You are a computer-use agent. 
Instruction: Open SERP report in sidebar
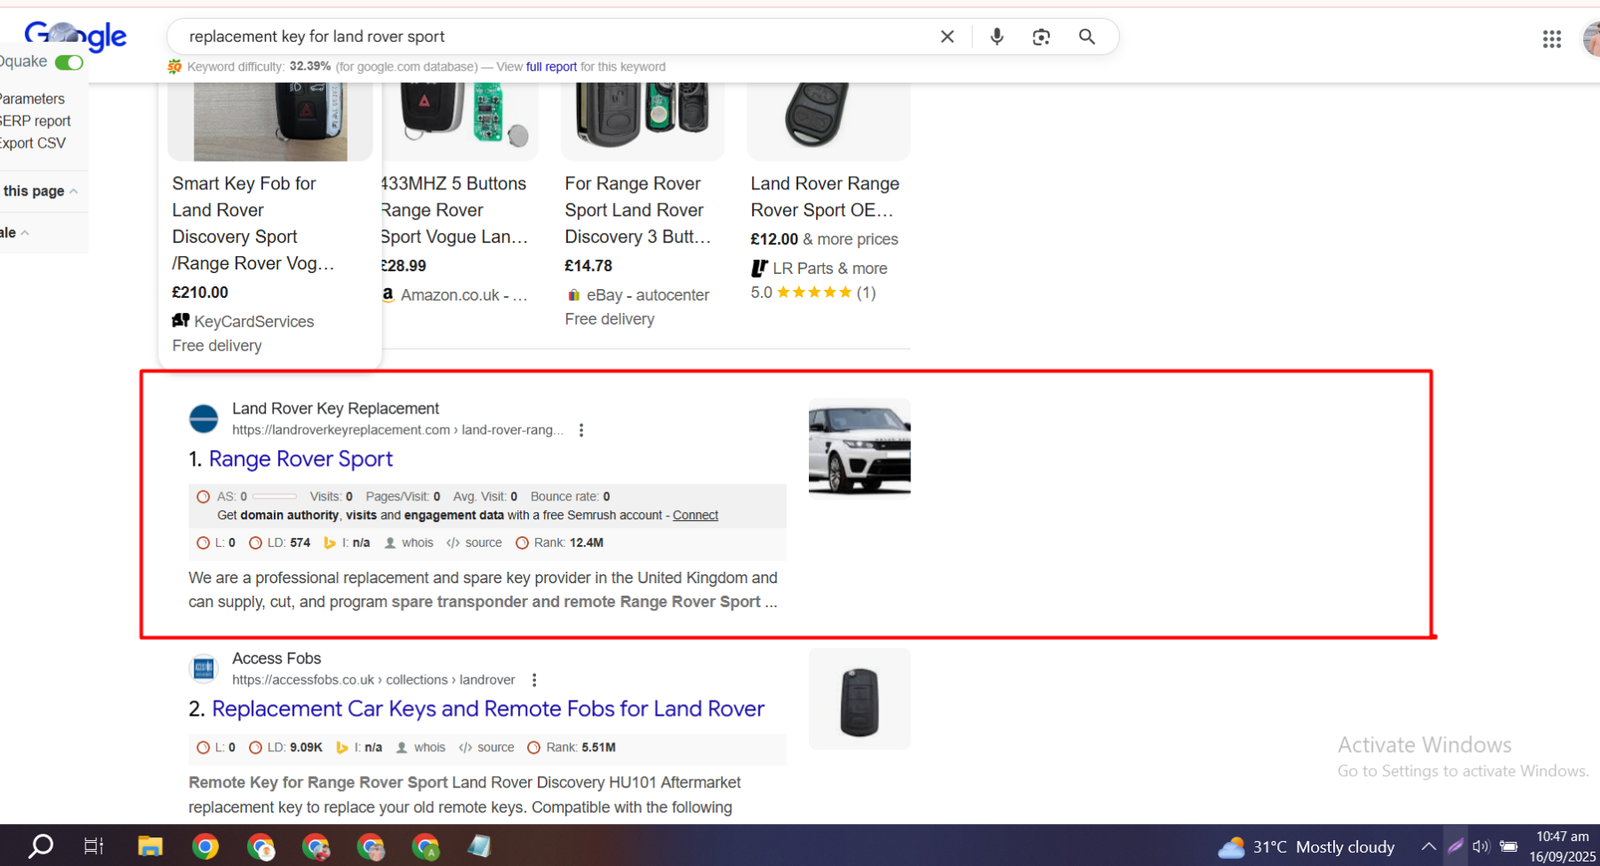pos(36,121)
